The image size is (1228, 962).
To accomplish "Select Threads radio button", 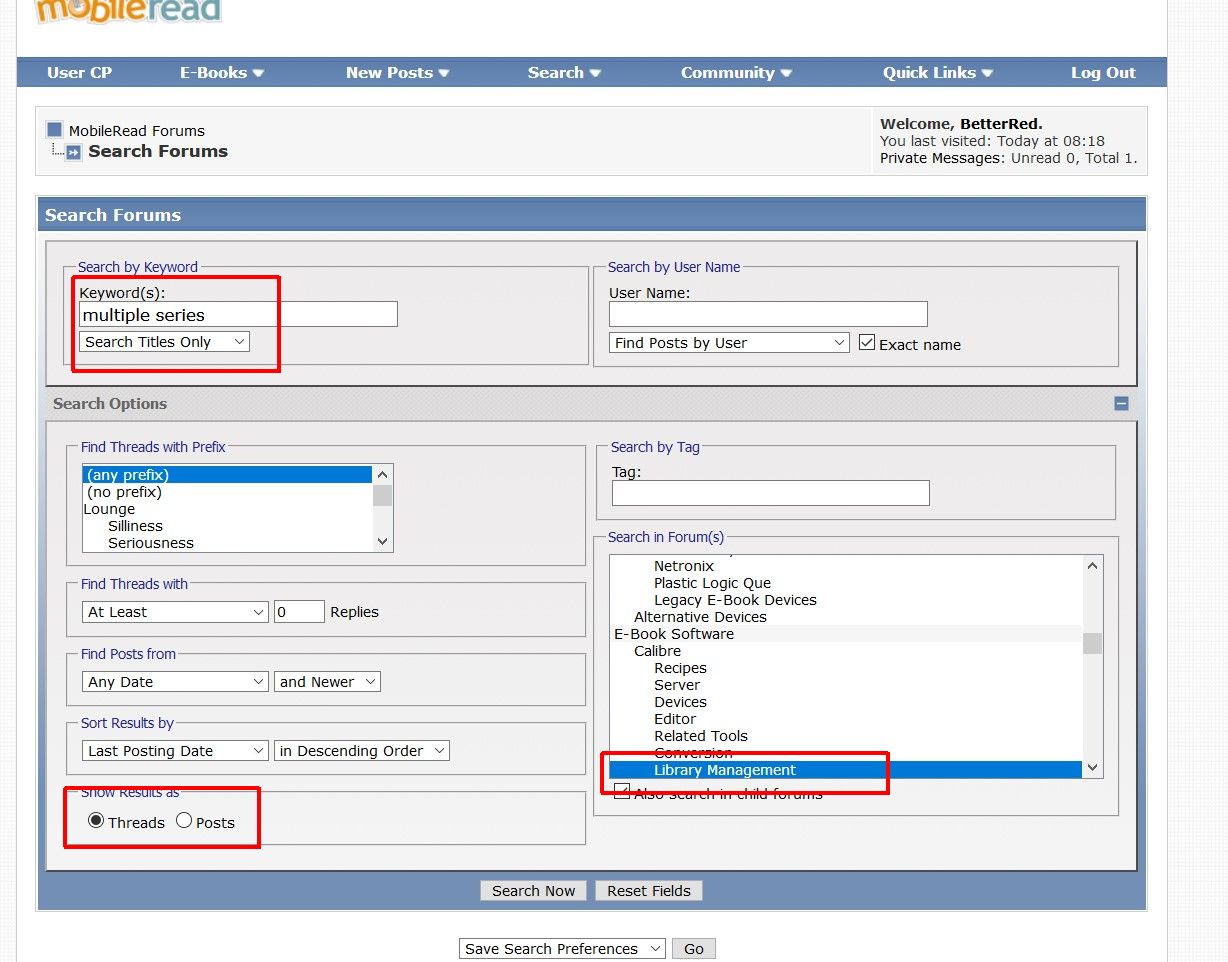I will (x=96, y=821).
